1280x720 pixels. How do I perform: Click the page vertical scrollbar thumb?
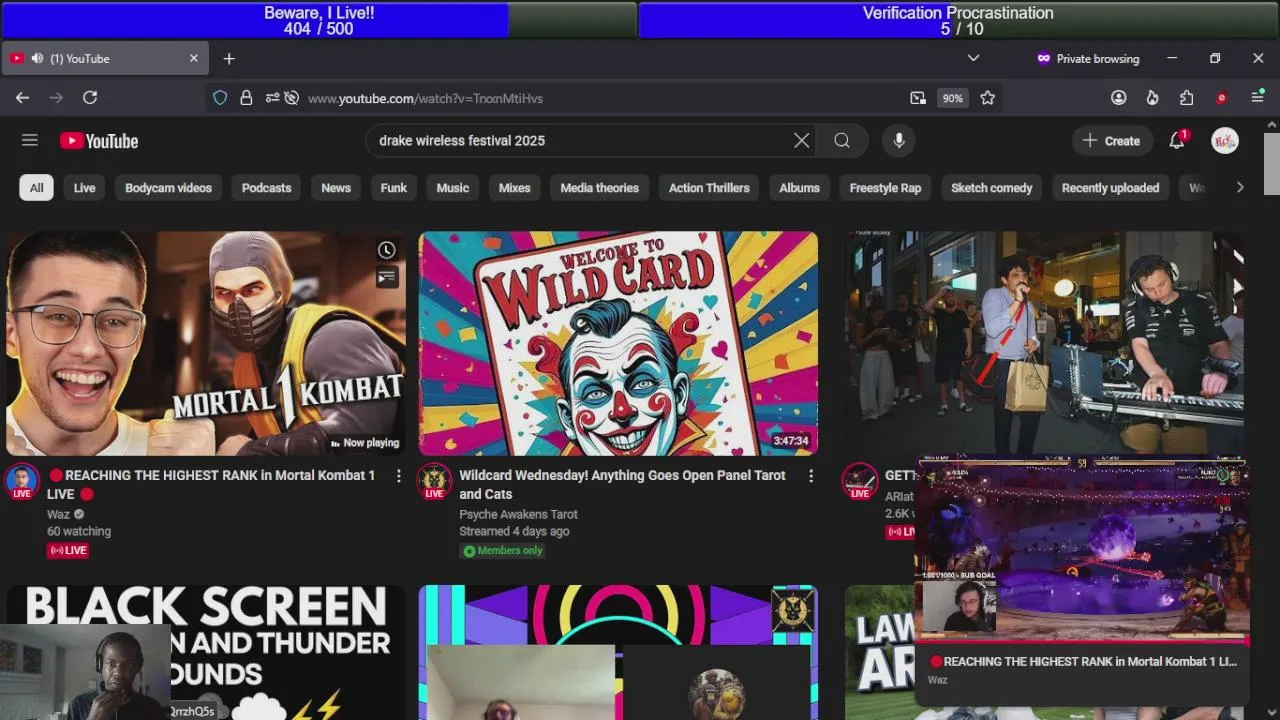[x=1271, y=163]
